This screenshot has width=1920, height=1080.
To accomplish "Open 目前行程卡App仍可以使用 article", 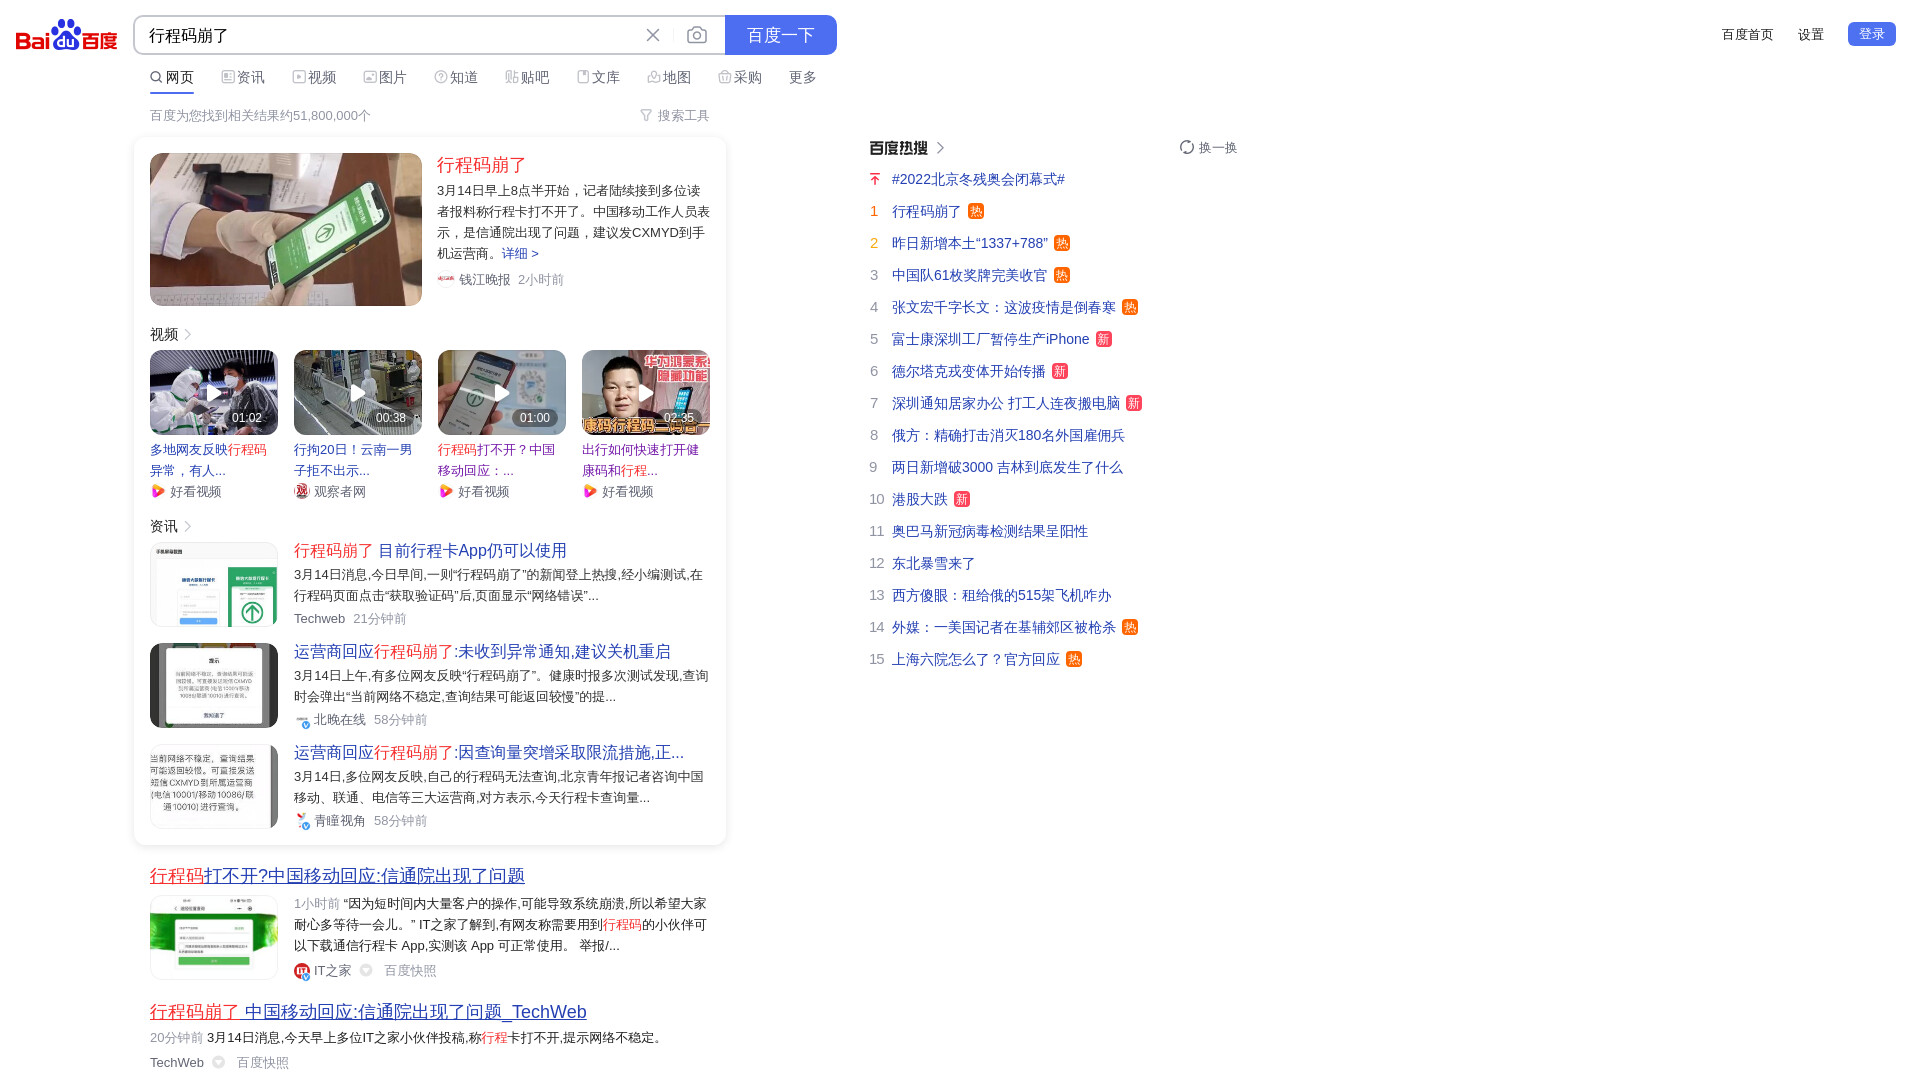I will coord(430,551).
